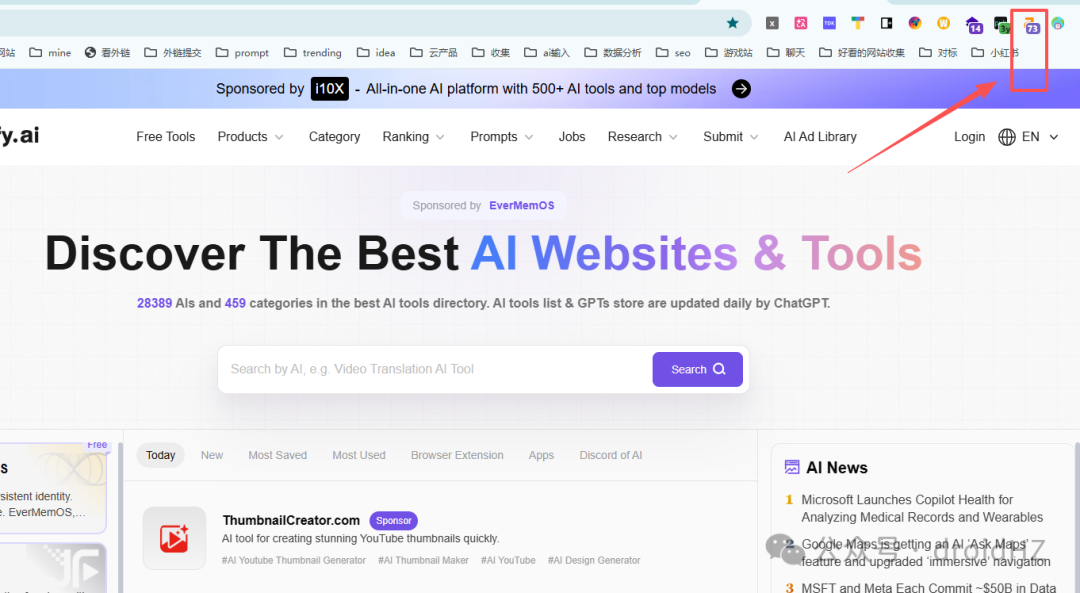Click the bookmark star in the address bar
This screenshot has height=593, width=1080.
732,23
